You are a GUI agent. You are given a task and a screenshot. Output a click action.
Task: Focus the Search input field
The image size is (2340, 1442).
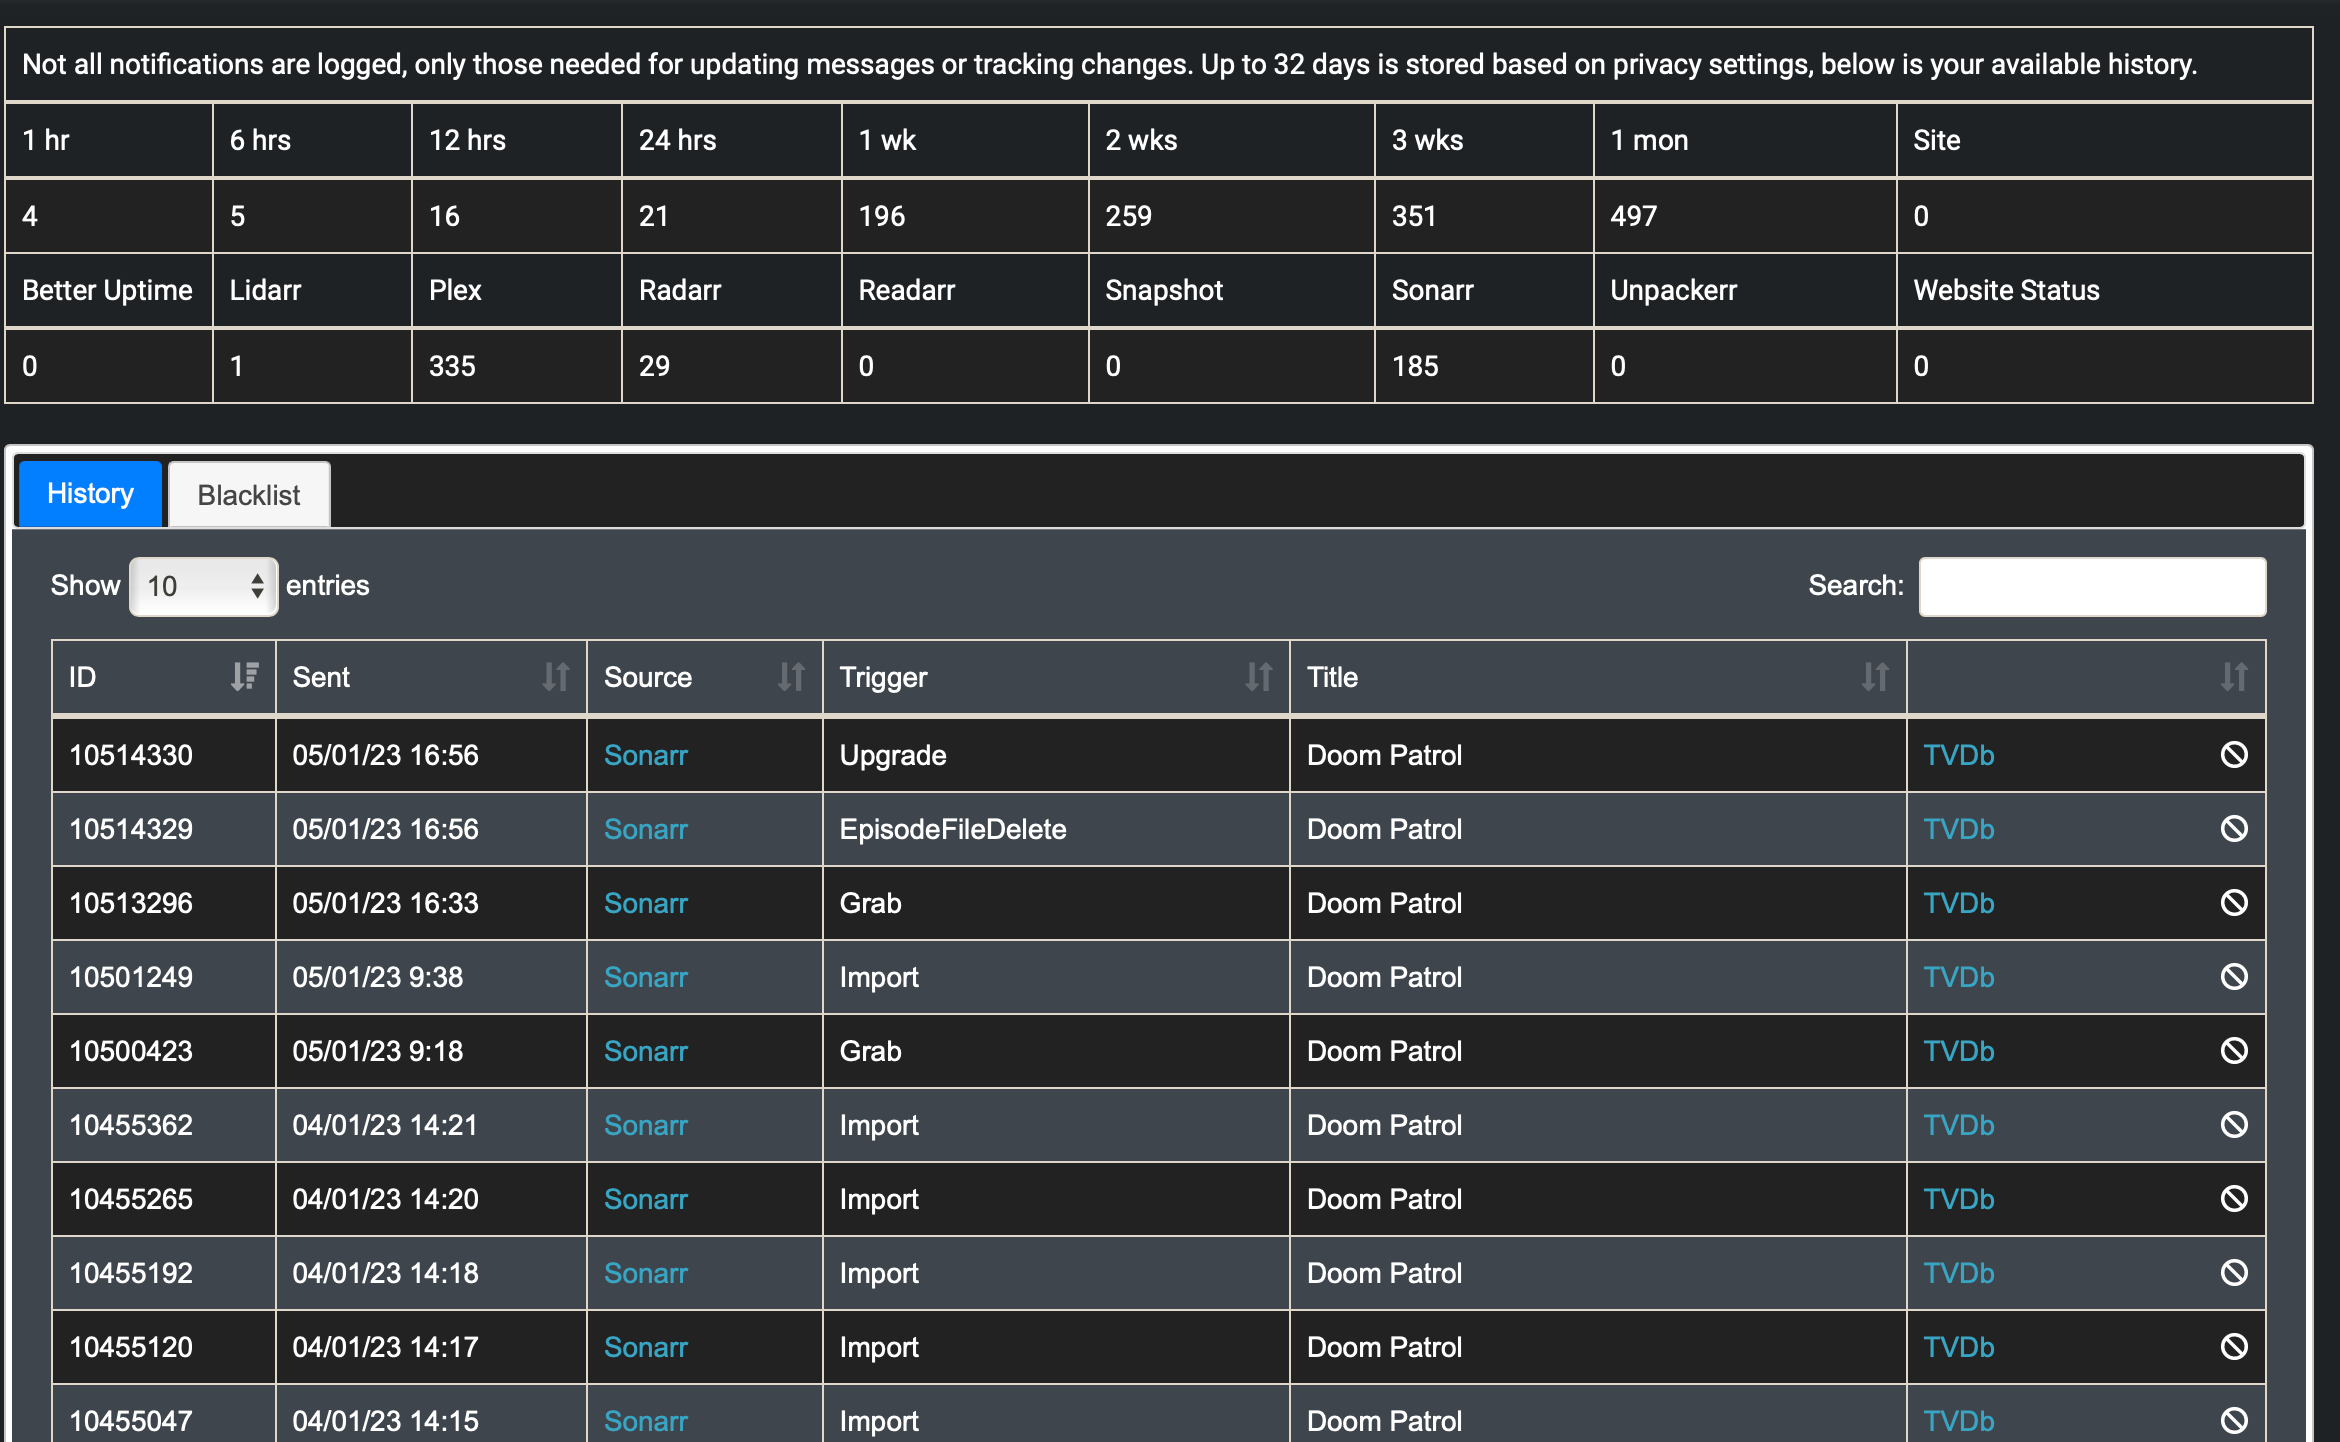tap(2091, 586)
